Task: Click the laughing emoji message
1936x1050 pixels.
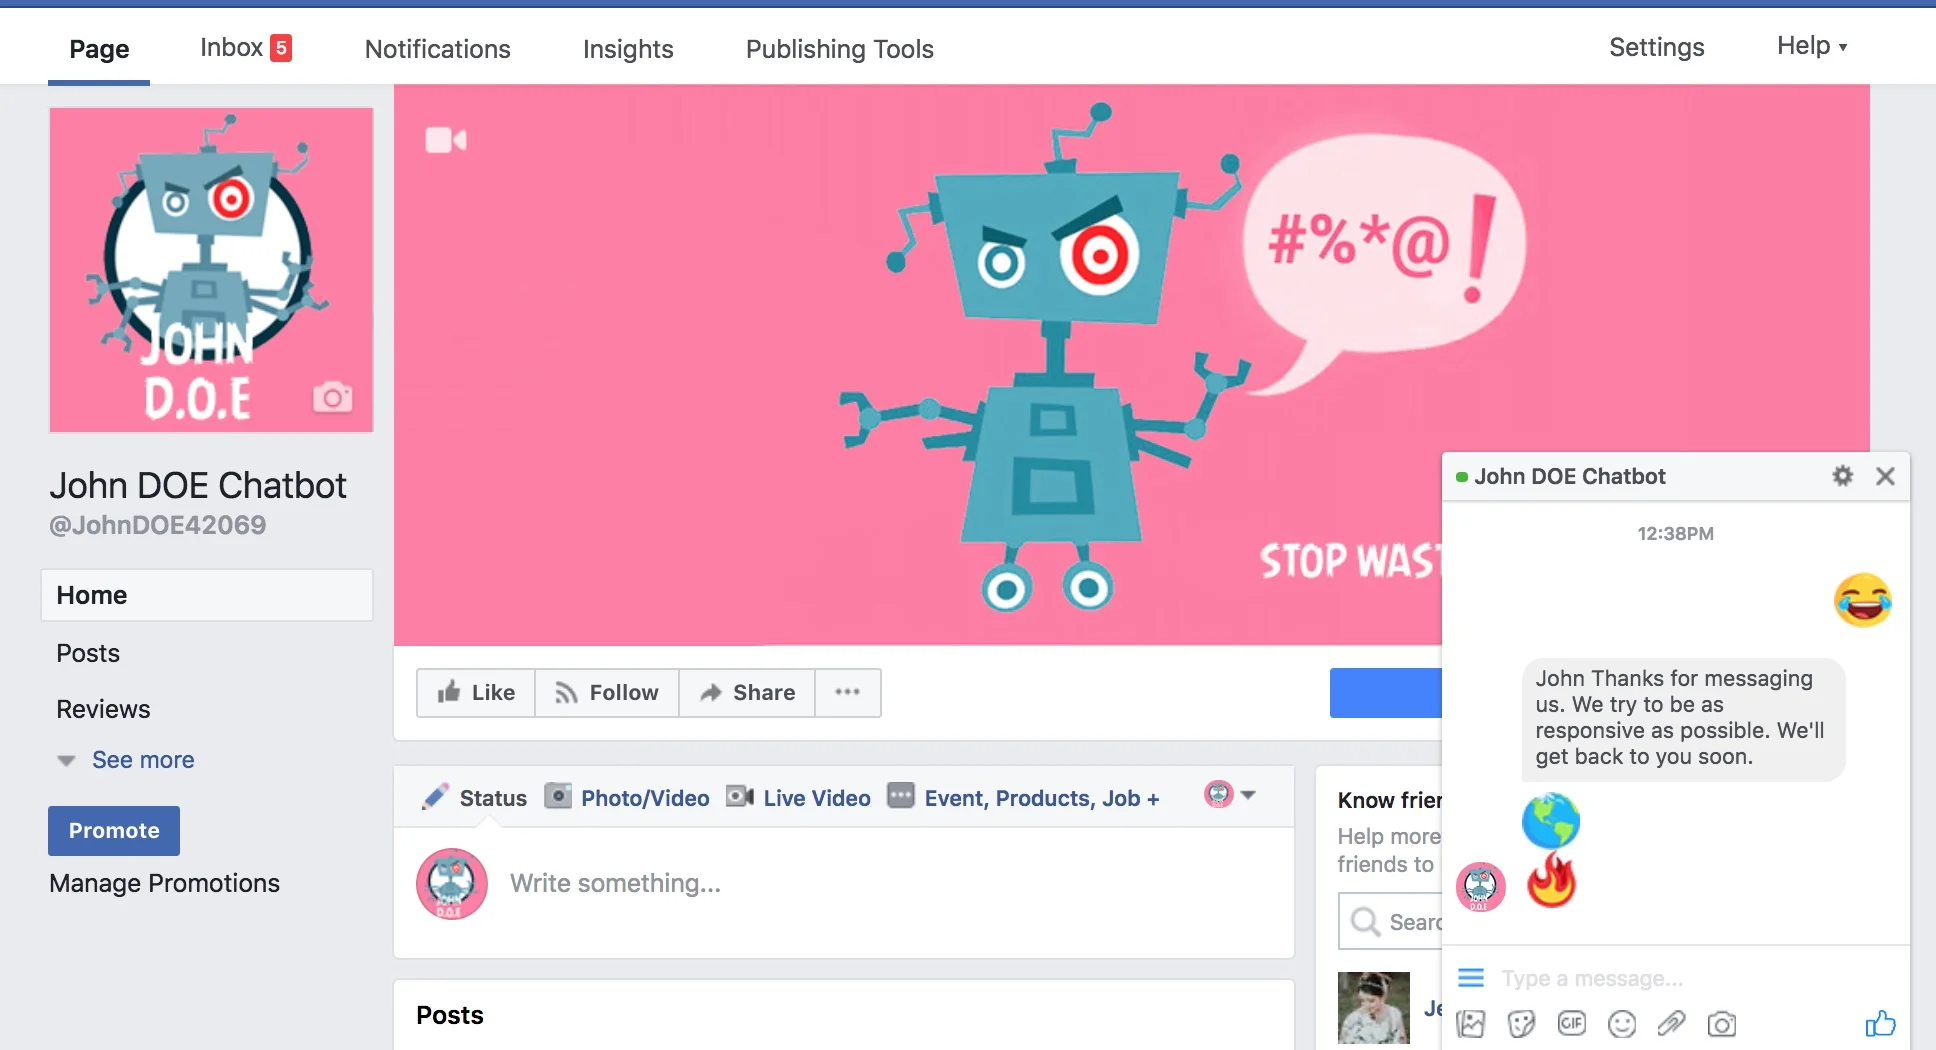Action: (x=1863, y=600)
